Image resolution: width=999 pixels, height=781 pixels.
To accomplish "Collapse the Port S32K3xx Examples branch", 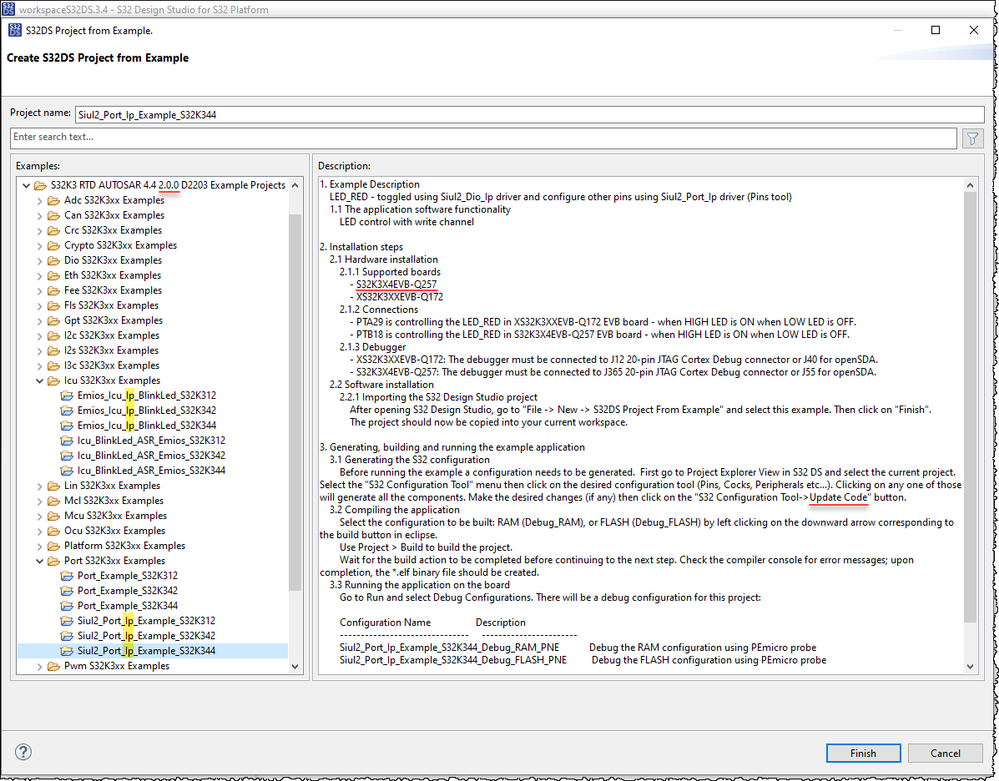I will click(x=38, y=560).
